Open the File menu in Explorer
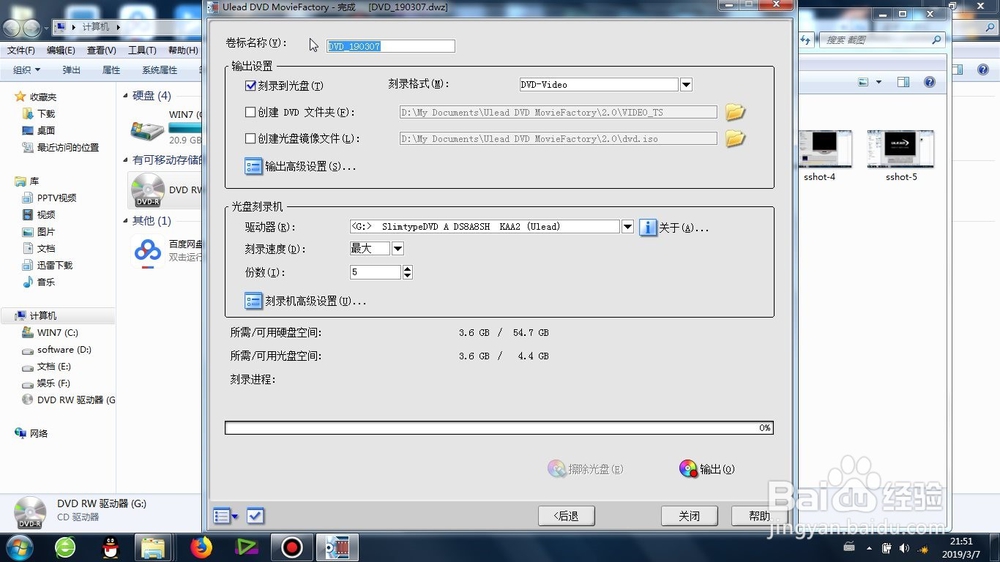This screenshot has width=1000, height=562. 21,50
